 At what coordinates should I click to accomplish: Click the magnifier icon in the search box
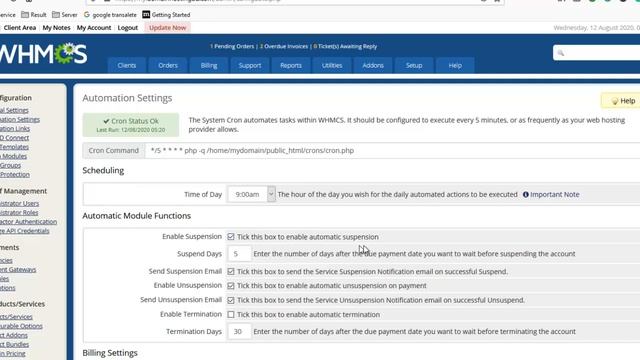point(560,53)
